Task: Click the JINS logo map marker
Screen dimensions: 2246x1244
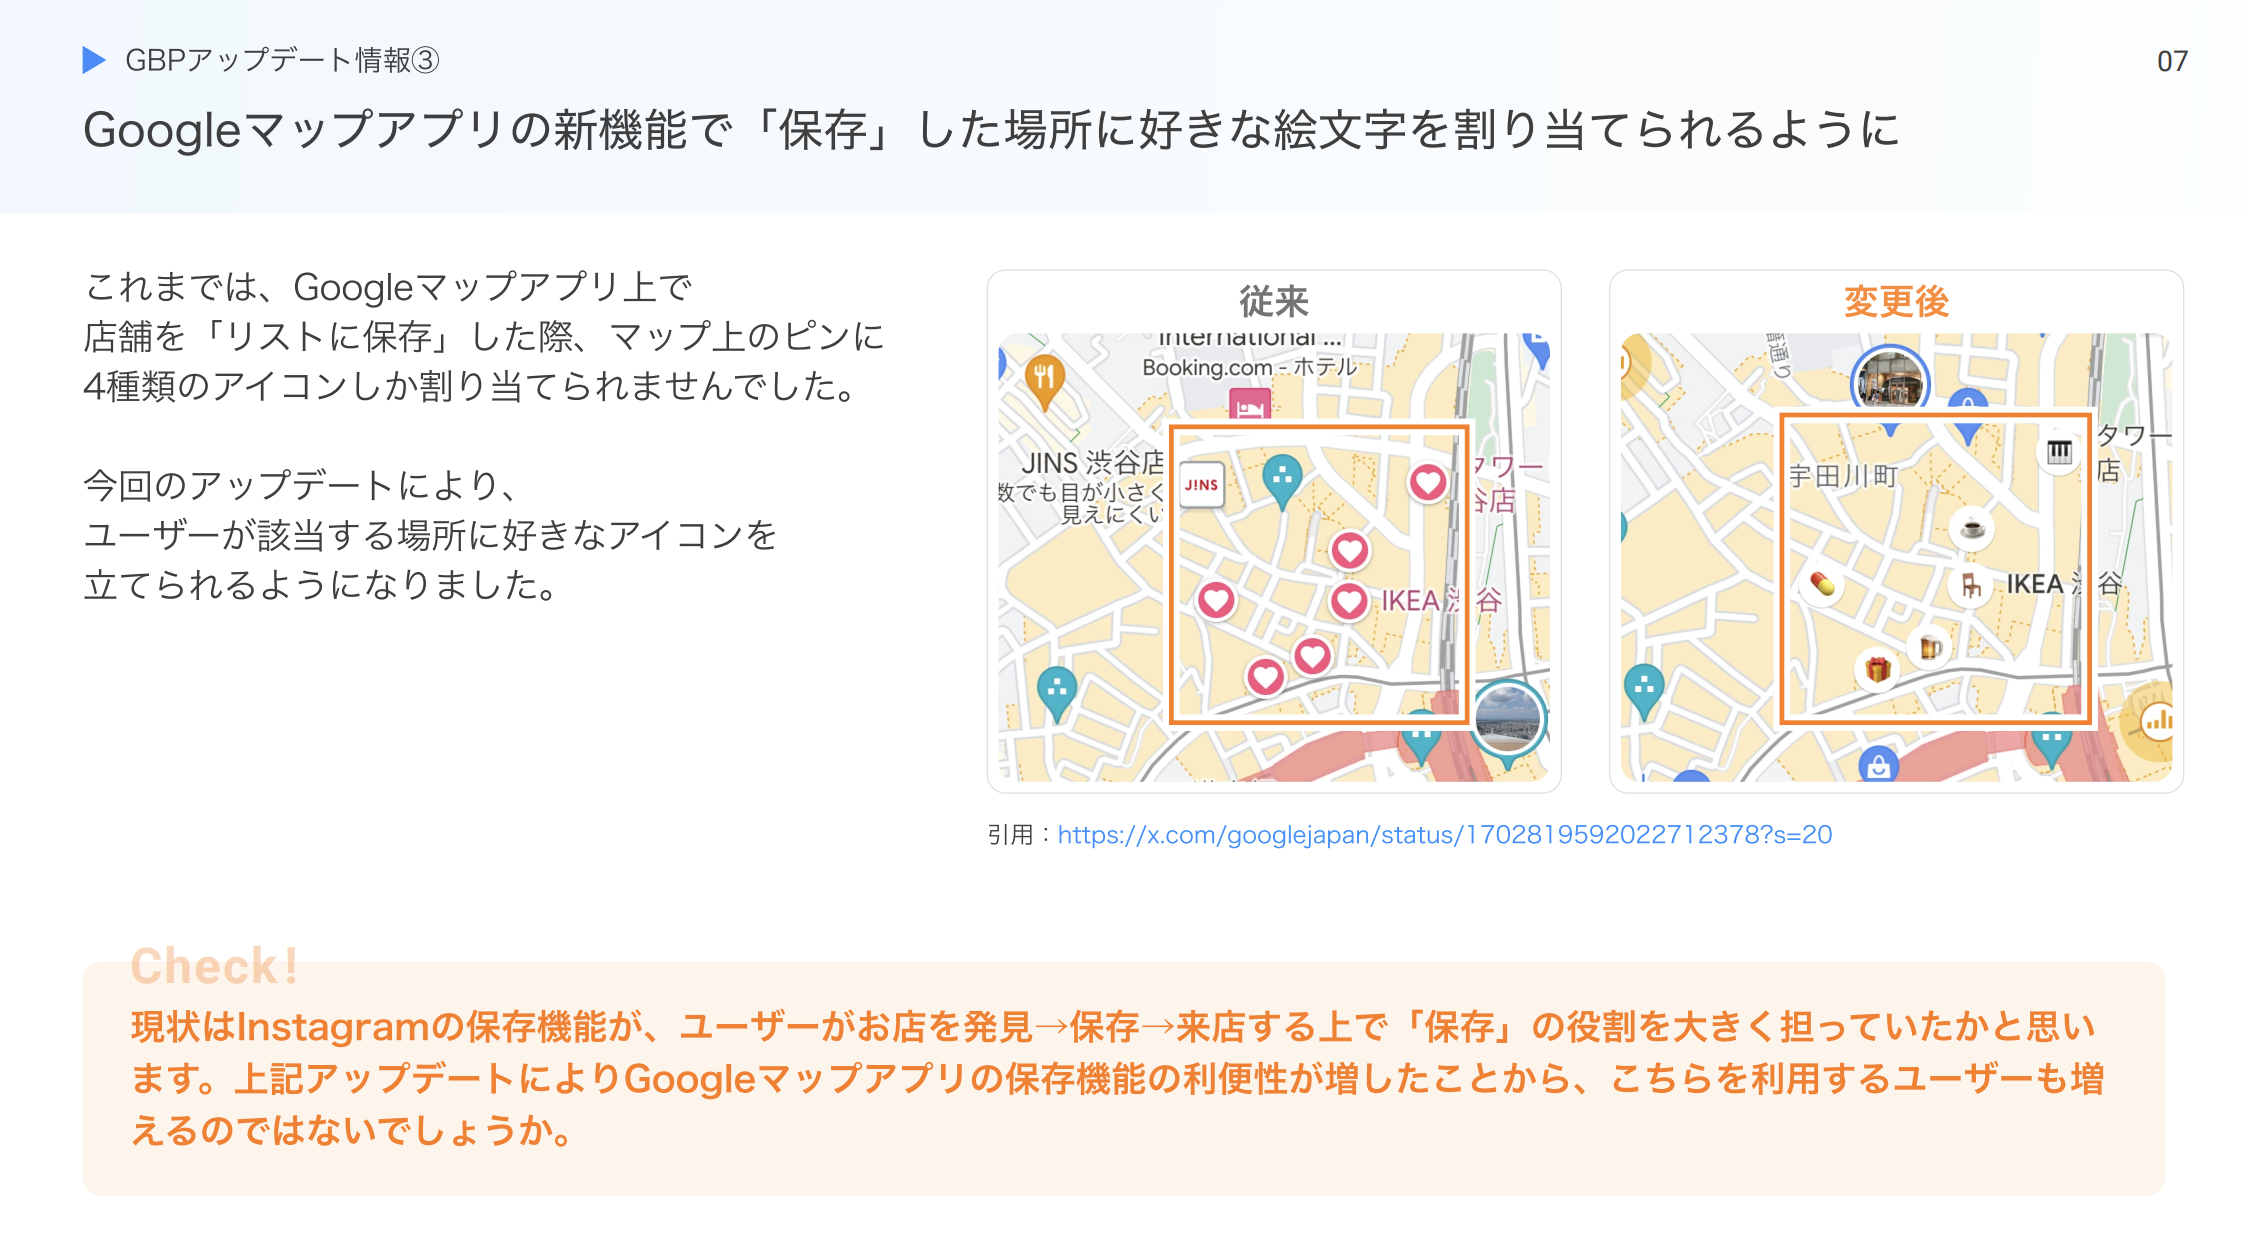Action: pyautogui.click(x=1201, y=485)
